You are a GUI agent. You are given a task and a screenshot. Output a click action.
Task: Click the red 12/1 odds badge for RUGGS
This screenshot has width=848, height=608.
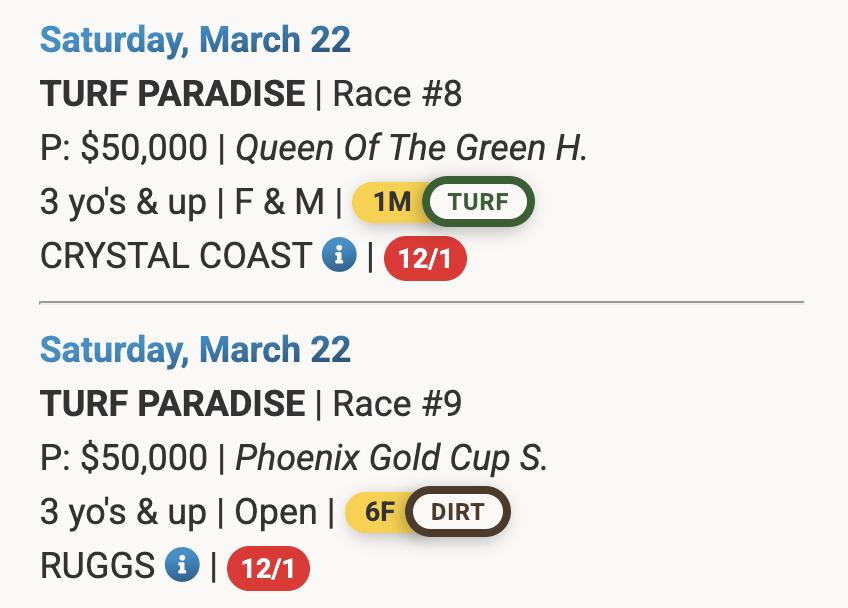268,569
